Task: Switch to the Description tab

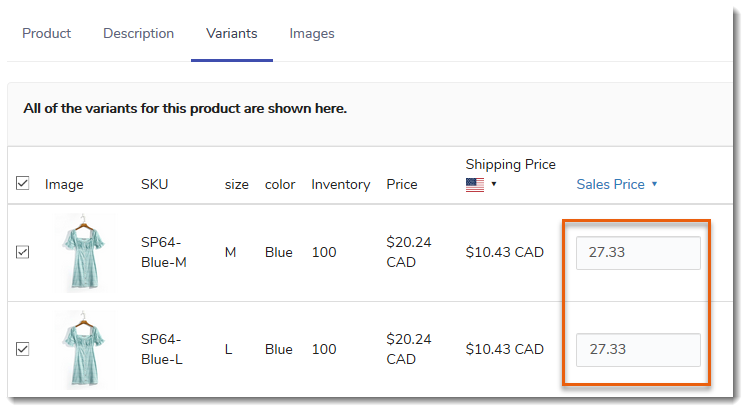Action: click(x=138, y=33)
